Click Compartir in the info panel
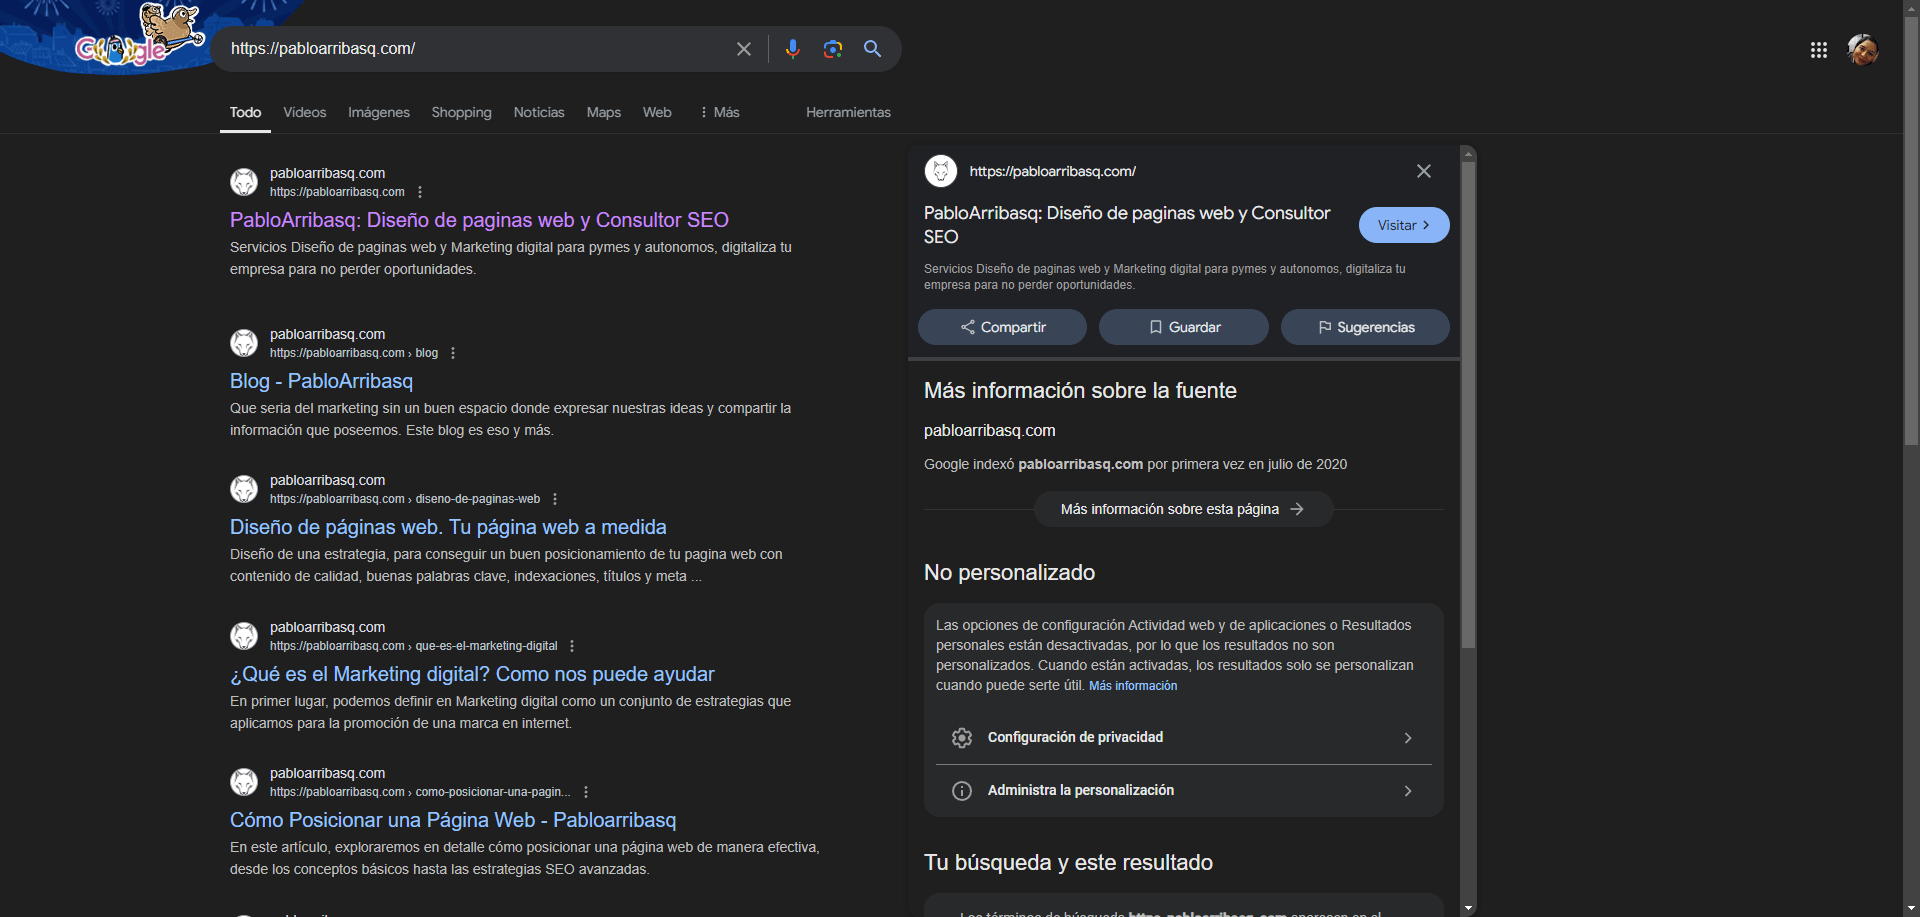 pyautogui.click(x=1002, y=327)
